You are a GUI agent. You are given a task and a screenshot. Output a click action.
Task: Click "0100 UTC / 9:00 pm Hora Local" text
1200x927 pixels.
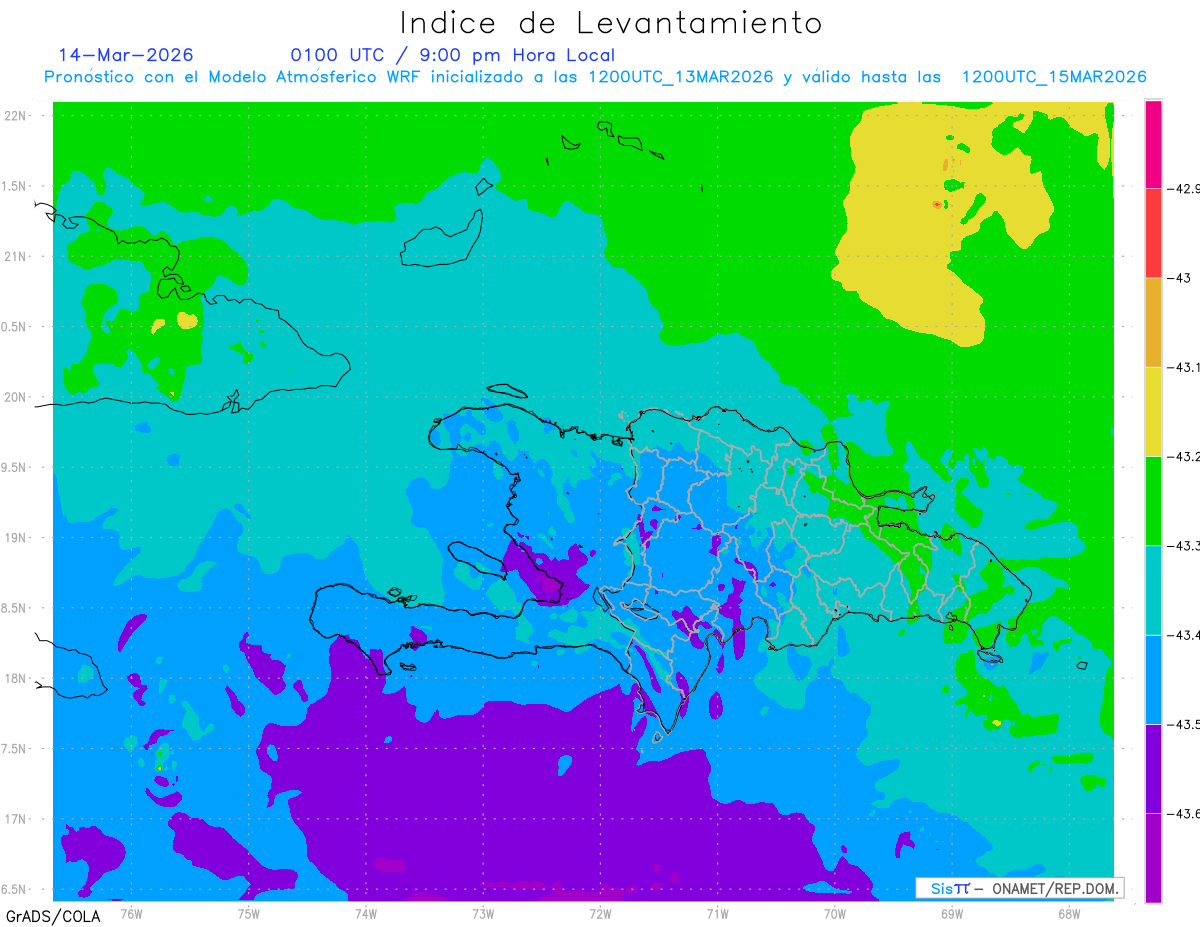point(453,55)
